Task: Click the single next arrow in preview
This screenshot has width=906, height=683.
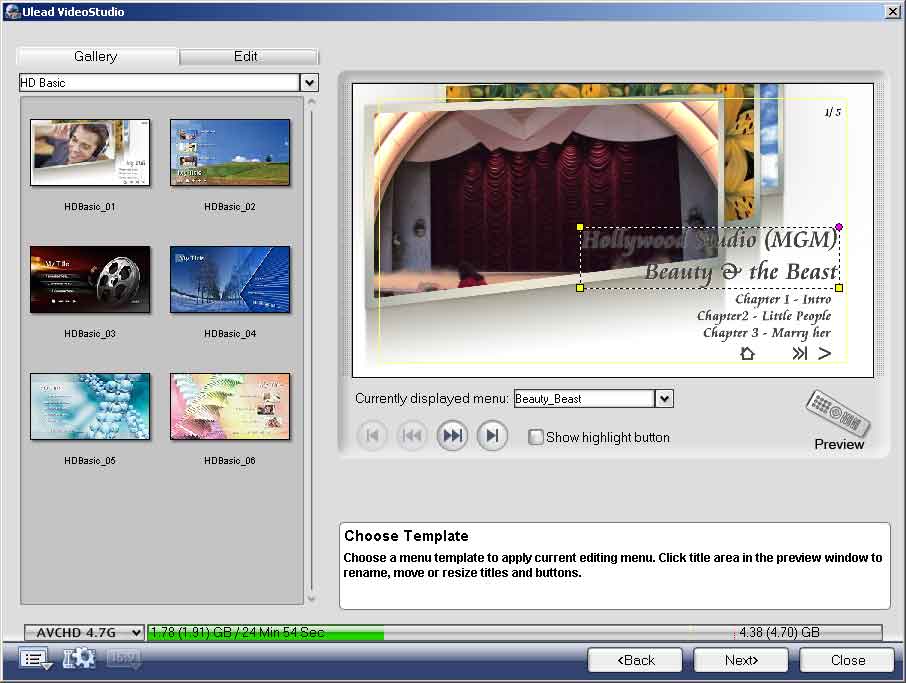Action: (825, 354)
